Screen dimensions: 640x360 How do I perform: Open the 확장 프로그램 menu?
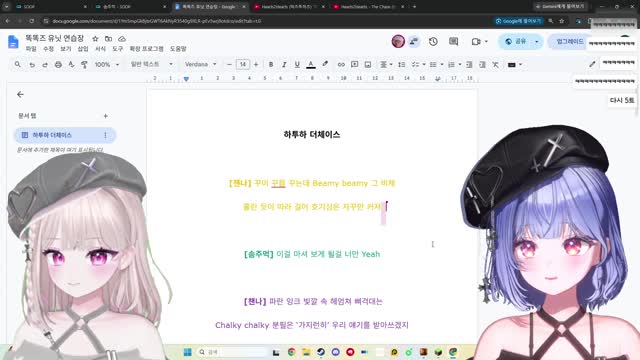pyautogui.click(x=147, y=49)
